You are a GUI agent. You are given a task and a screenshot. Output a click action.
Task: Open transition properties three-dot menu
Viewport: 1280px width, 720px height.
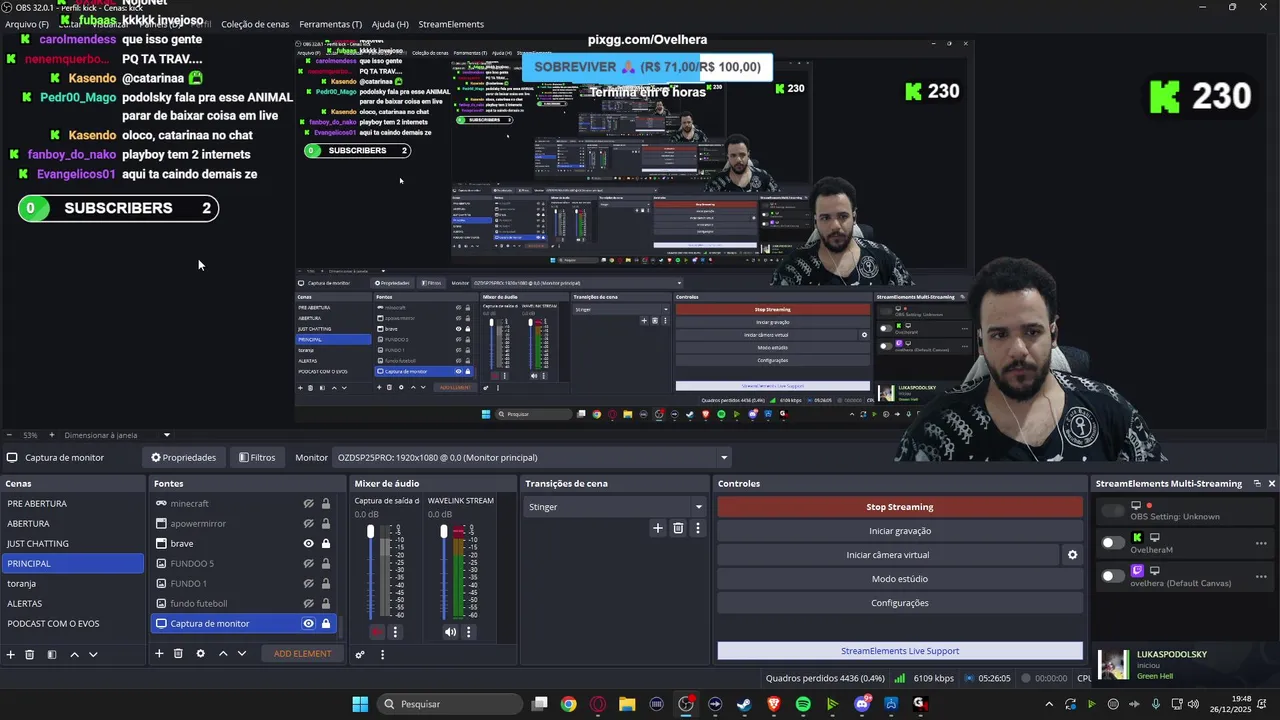[x=698, y=528]
